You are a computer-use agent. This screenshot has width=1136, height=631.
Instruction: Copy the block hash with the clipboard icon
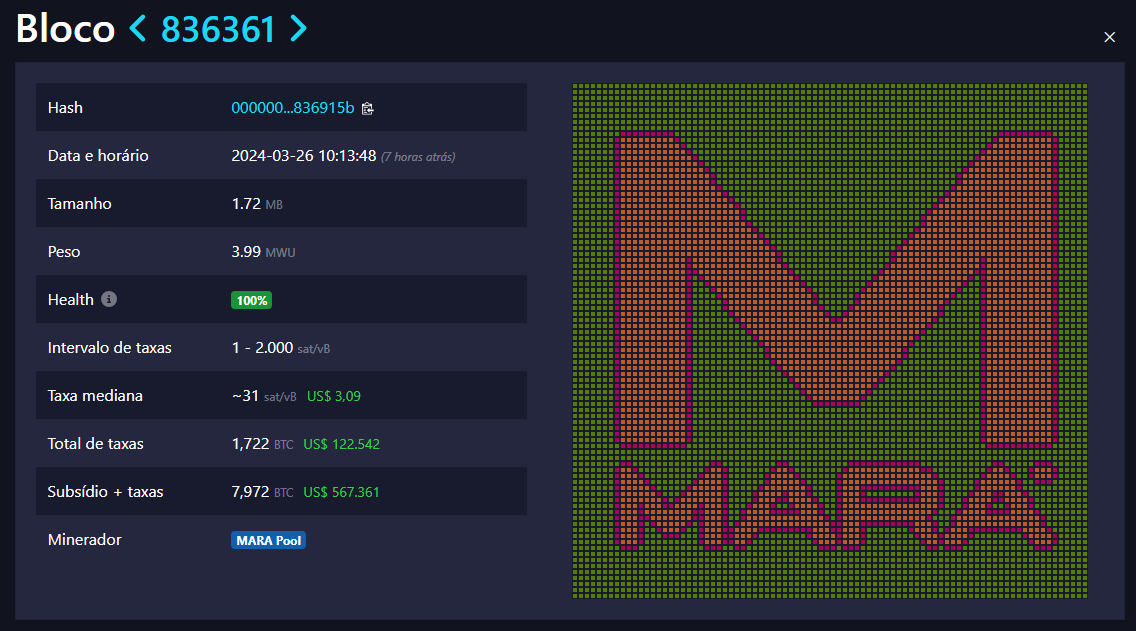pyautogui.click(x=367, y=108)
